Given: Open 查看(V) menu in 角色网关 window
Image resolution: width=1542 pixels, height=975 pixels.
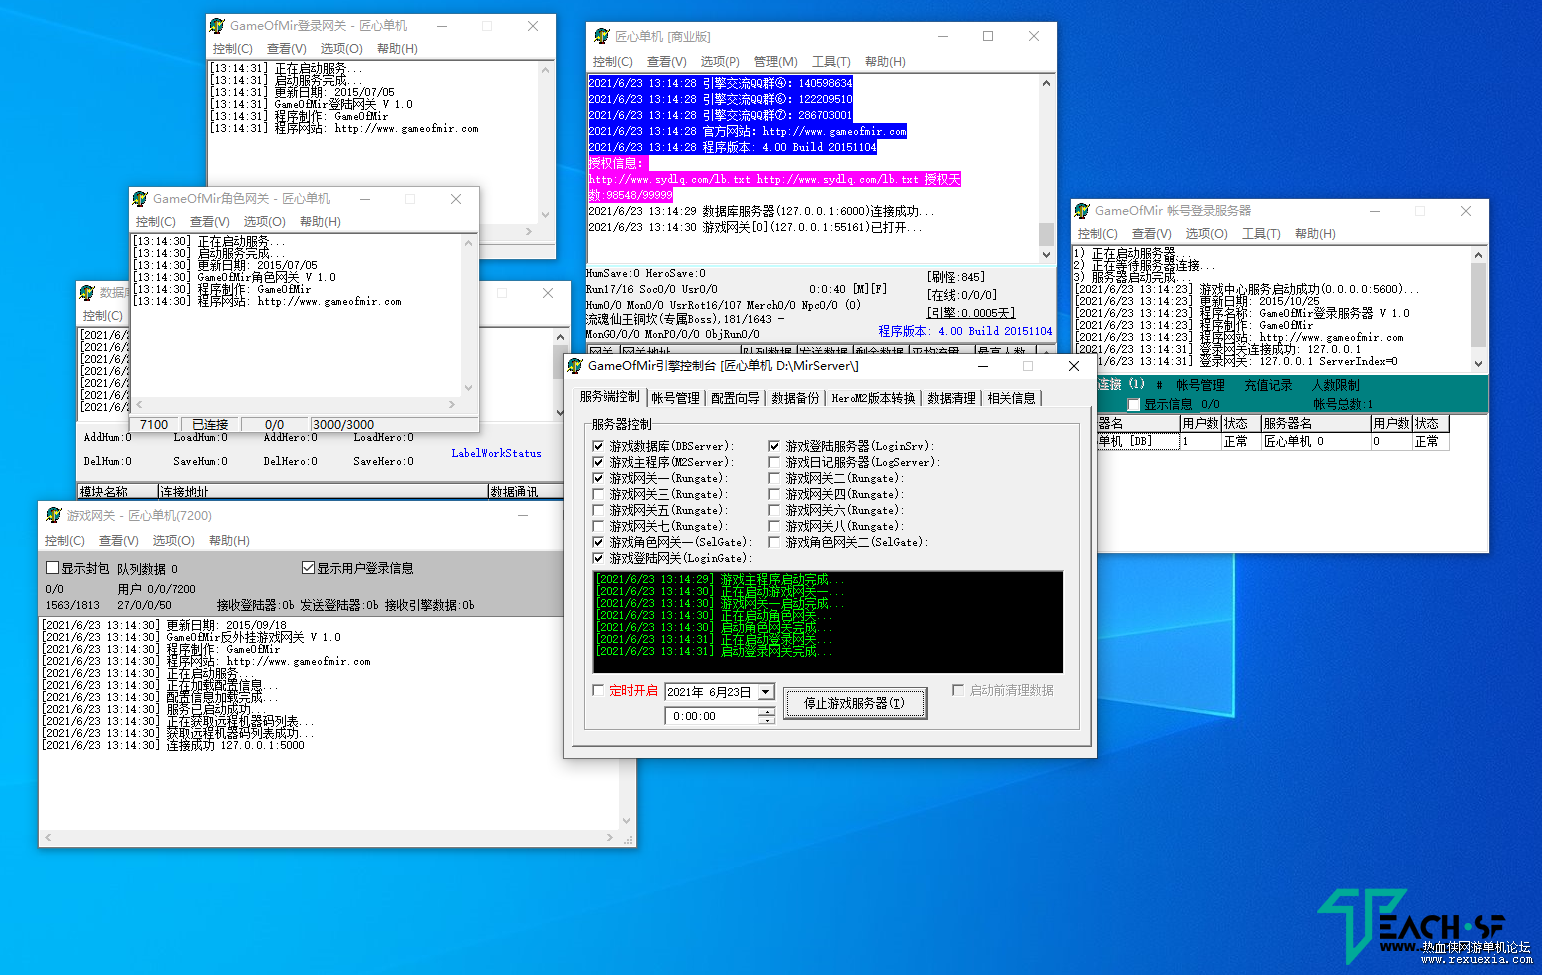Looking at the screenshot, I should coord(209,222).
